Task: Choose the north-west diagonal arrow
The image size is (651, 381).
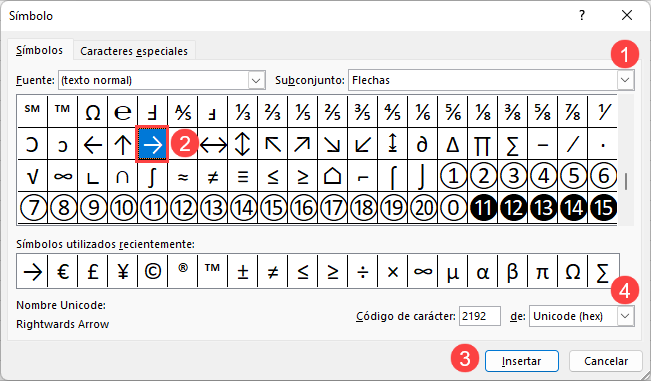Action: (x=273, y=144)
